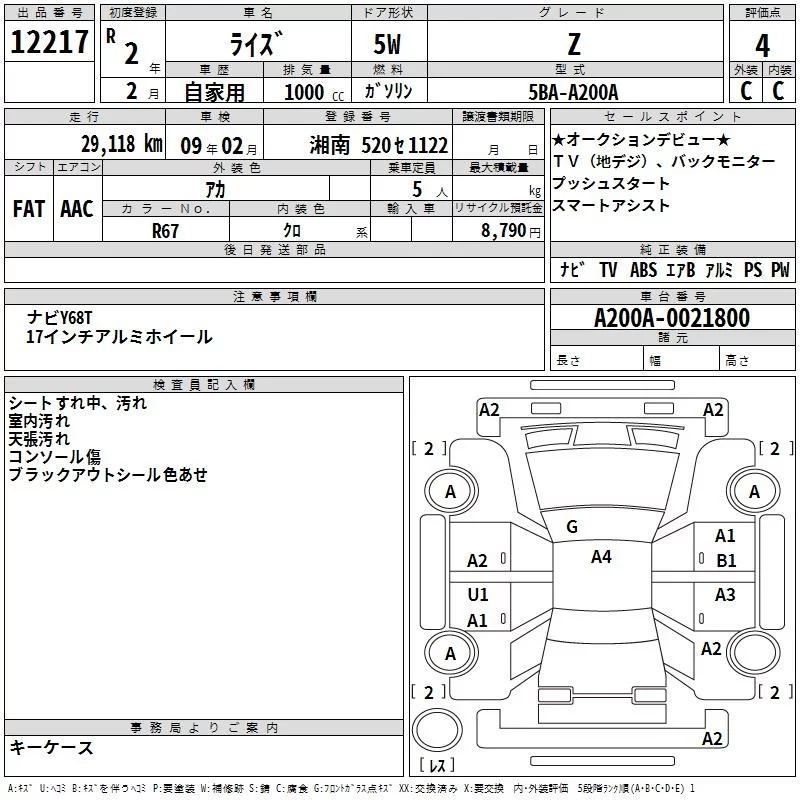Click エアB equipment label
800x800 pixels.
point(681,269)
